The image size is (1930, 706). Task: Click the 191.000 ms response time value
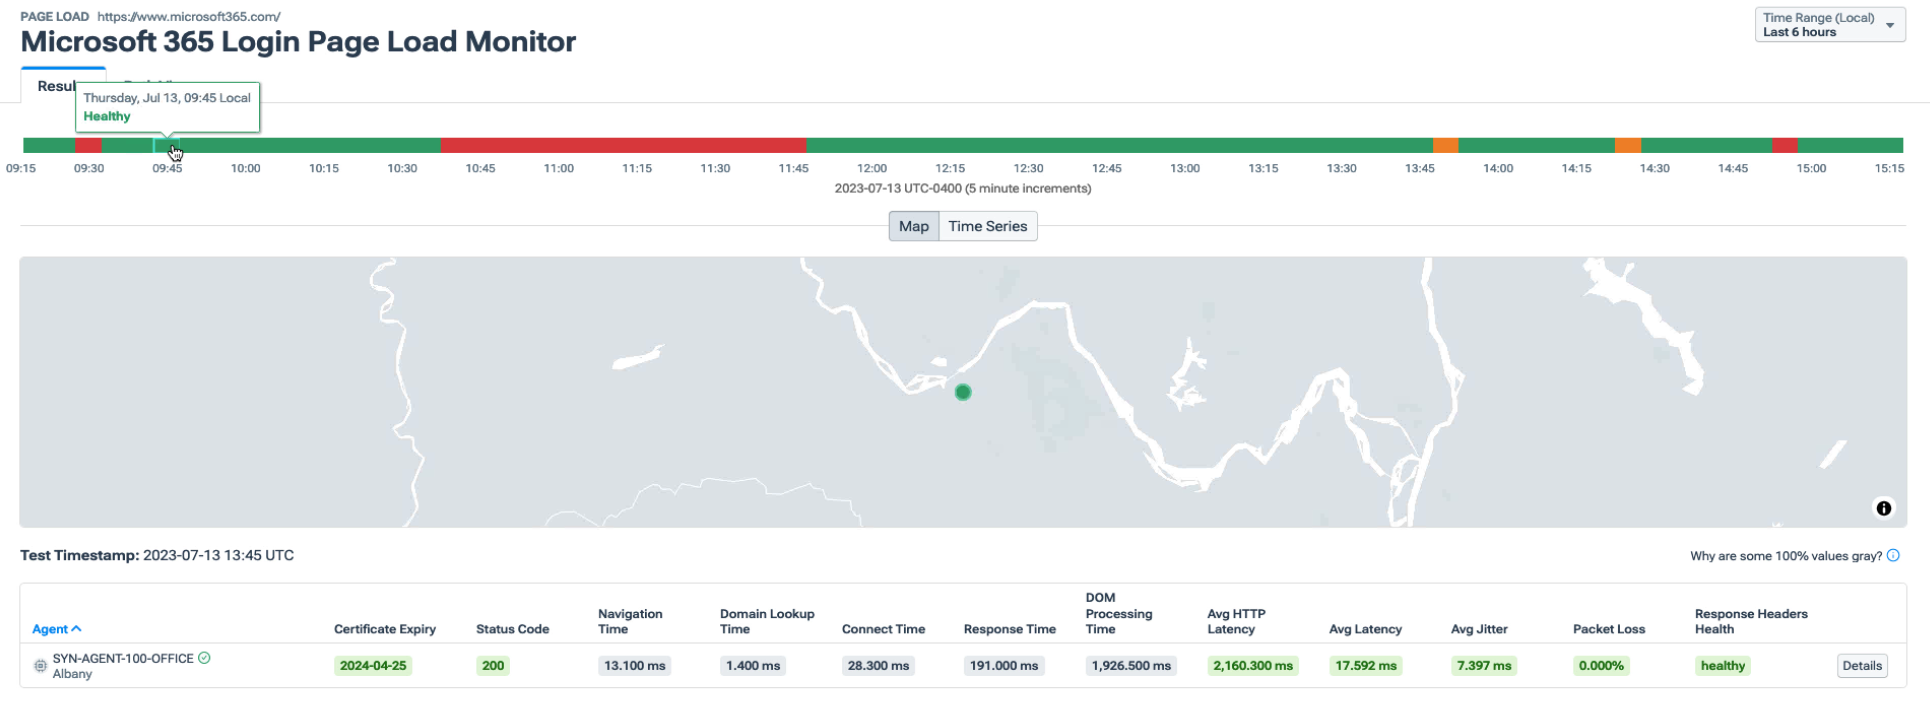(1004, 666)
